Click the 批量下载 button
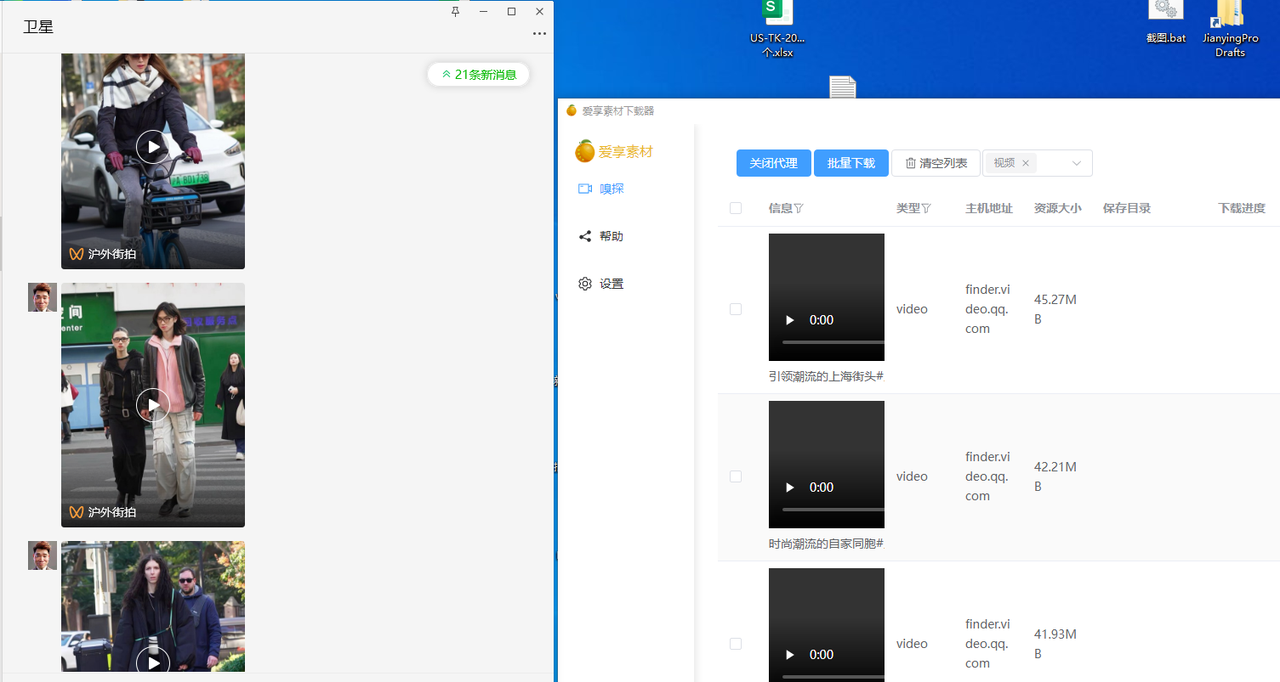Screen dimensions: 1280x682 tap(851, 163)
